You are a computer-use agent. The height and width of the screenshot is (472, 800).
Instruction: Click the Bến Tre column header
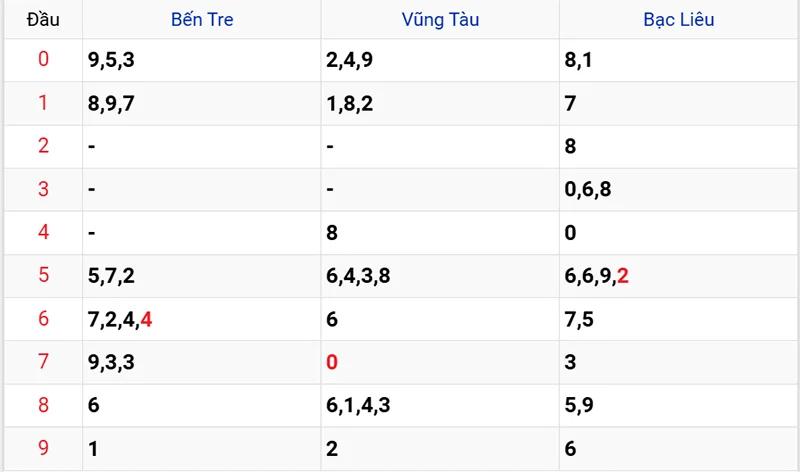[x=201, y=19]
